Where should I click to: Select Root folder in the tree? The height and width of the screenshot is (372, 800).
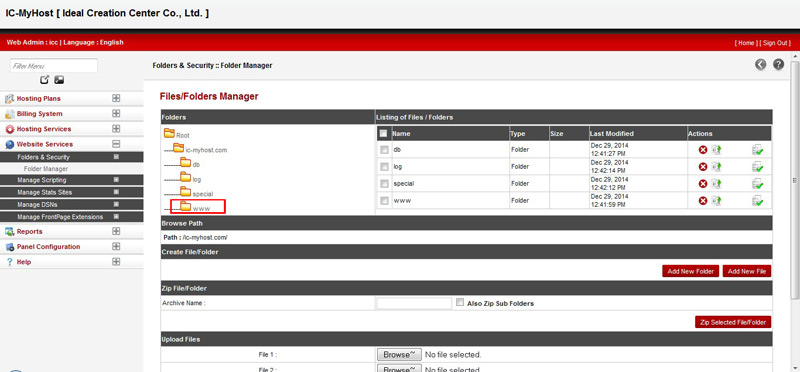177,135
